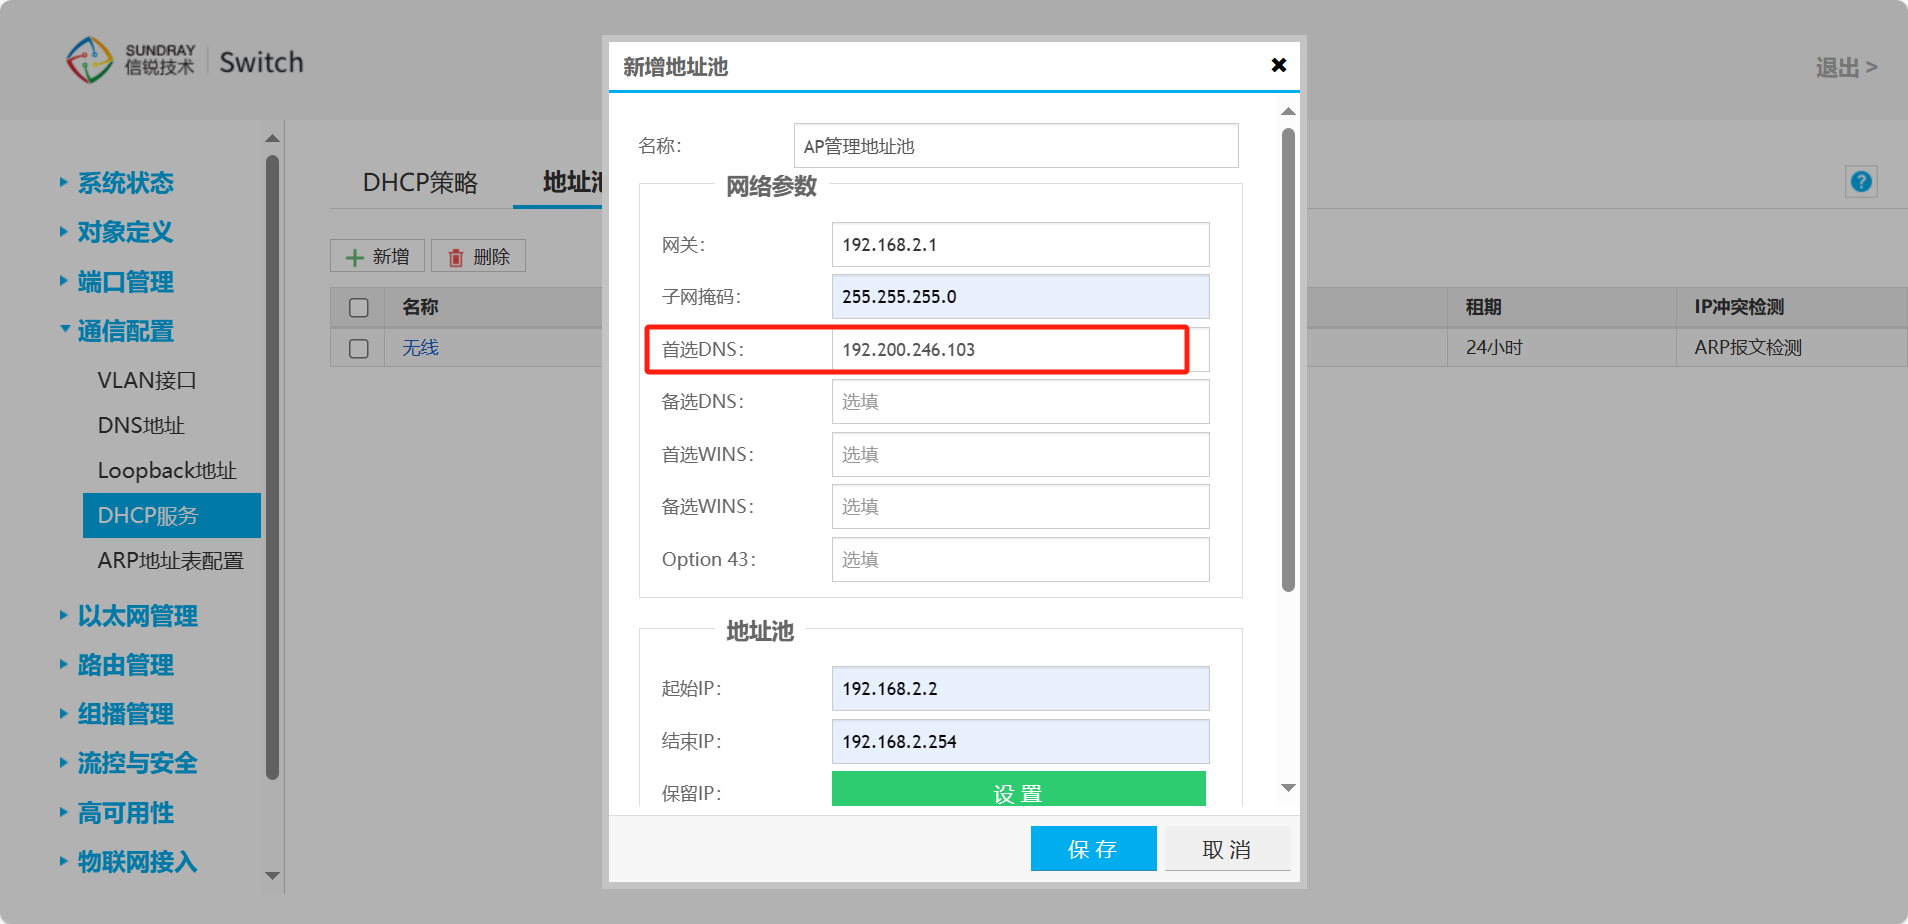Viewport: 1908px width, 924px height.
Task: Expand the 系统状态 menu
Action: pyautogui.click(x=125, y=183)
